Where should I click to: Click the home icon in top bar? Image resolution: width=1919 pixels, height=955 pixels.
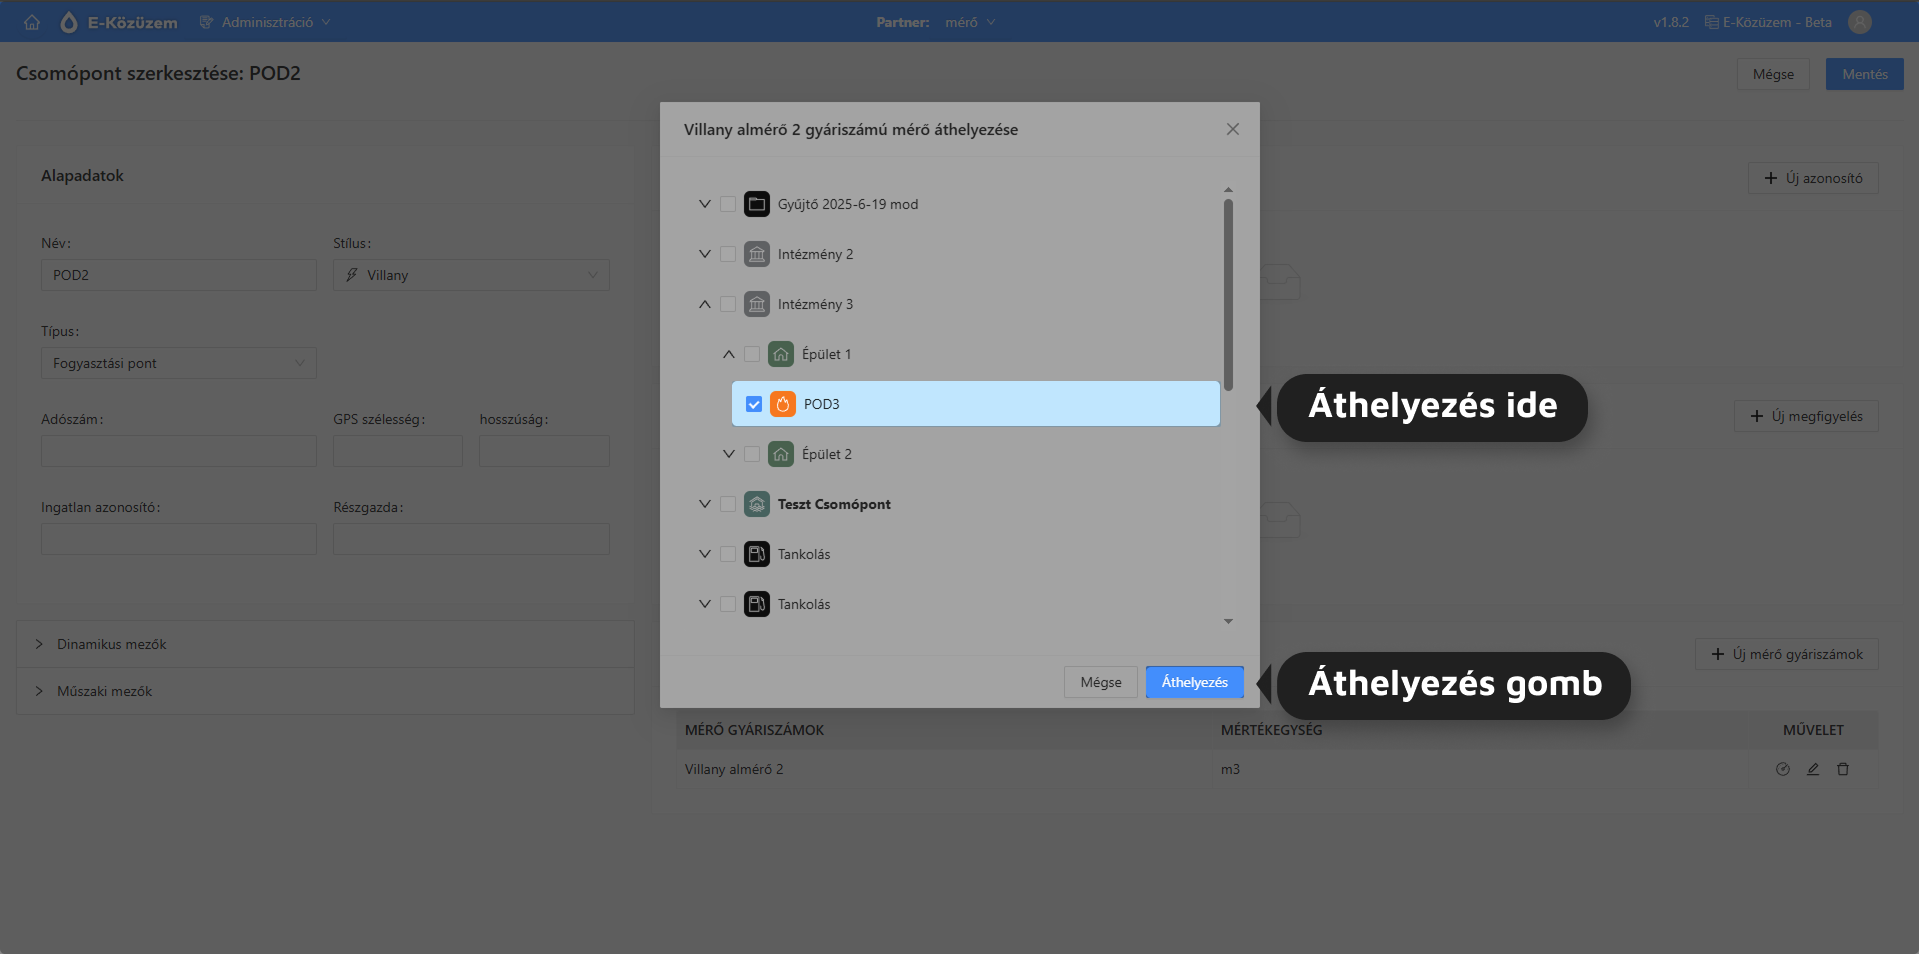coord(32,22)
